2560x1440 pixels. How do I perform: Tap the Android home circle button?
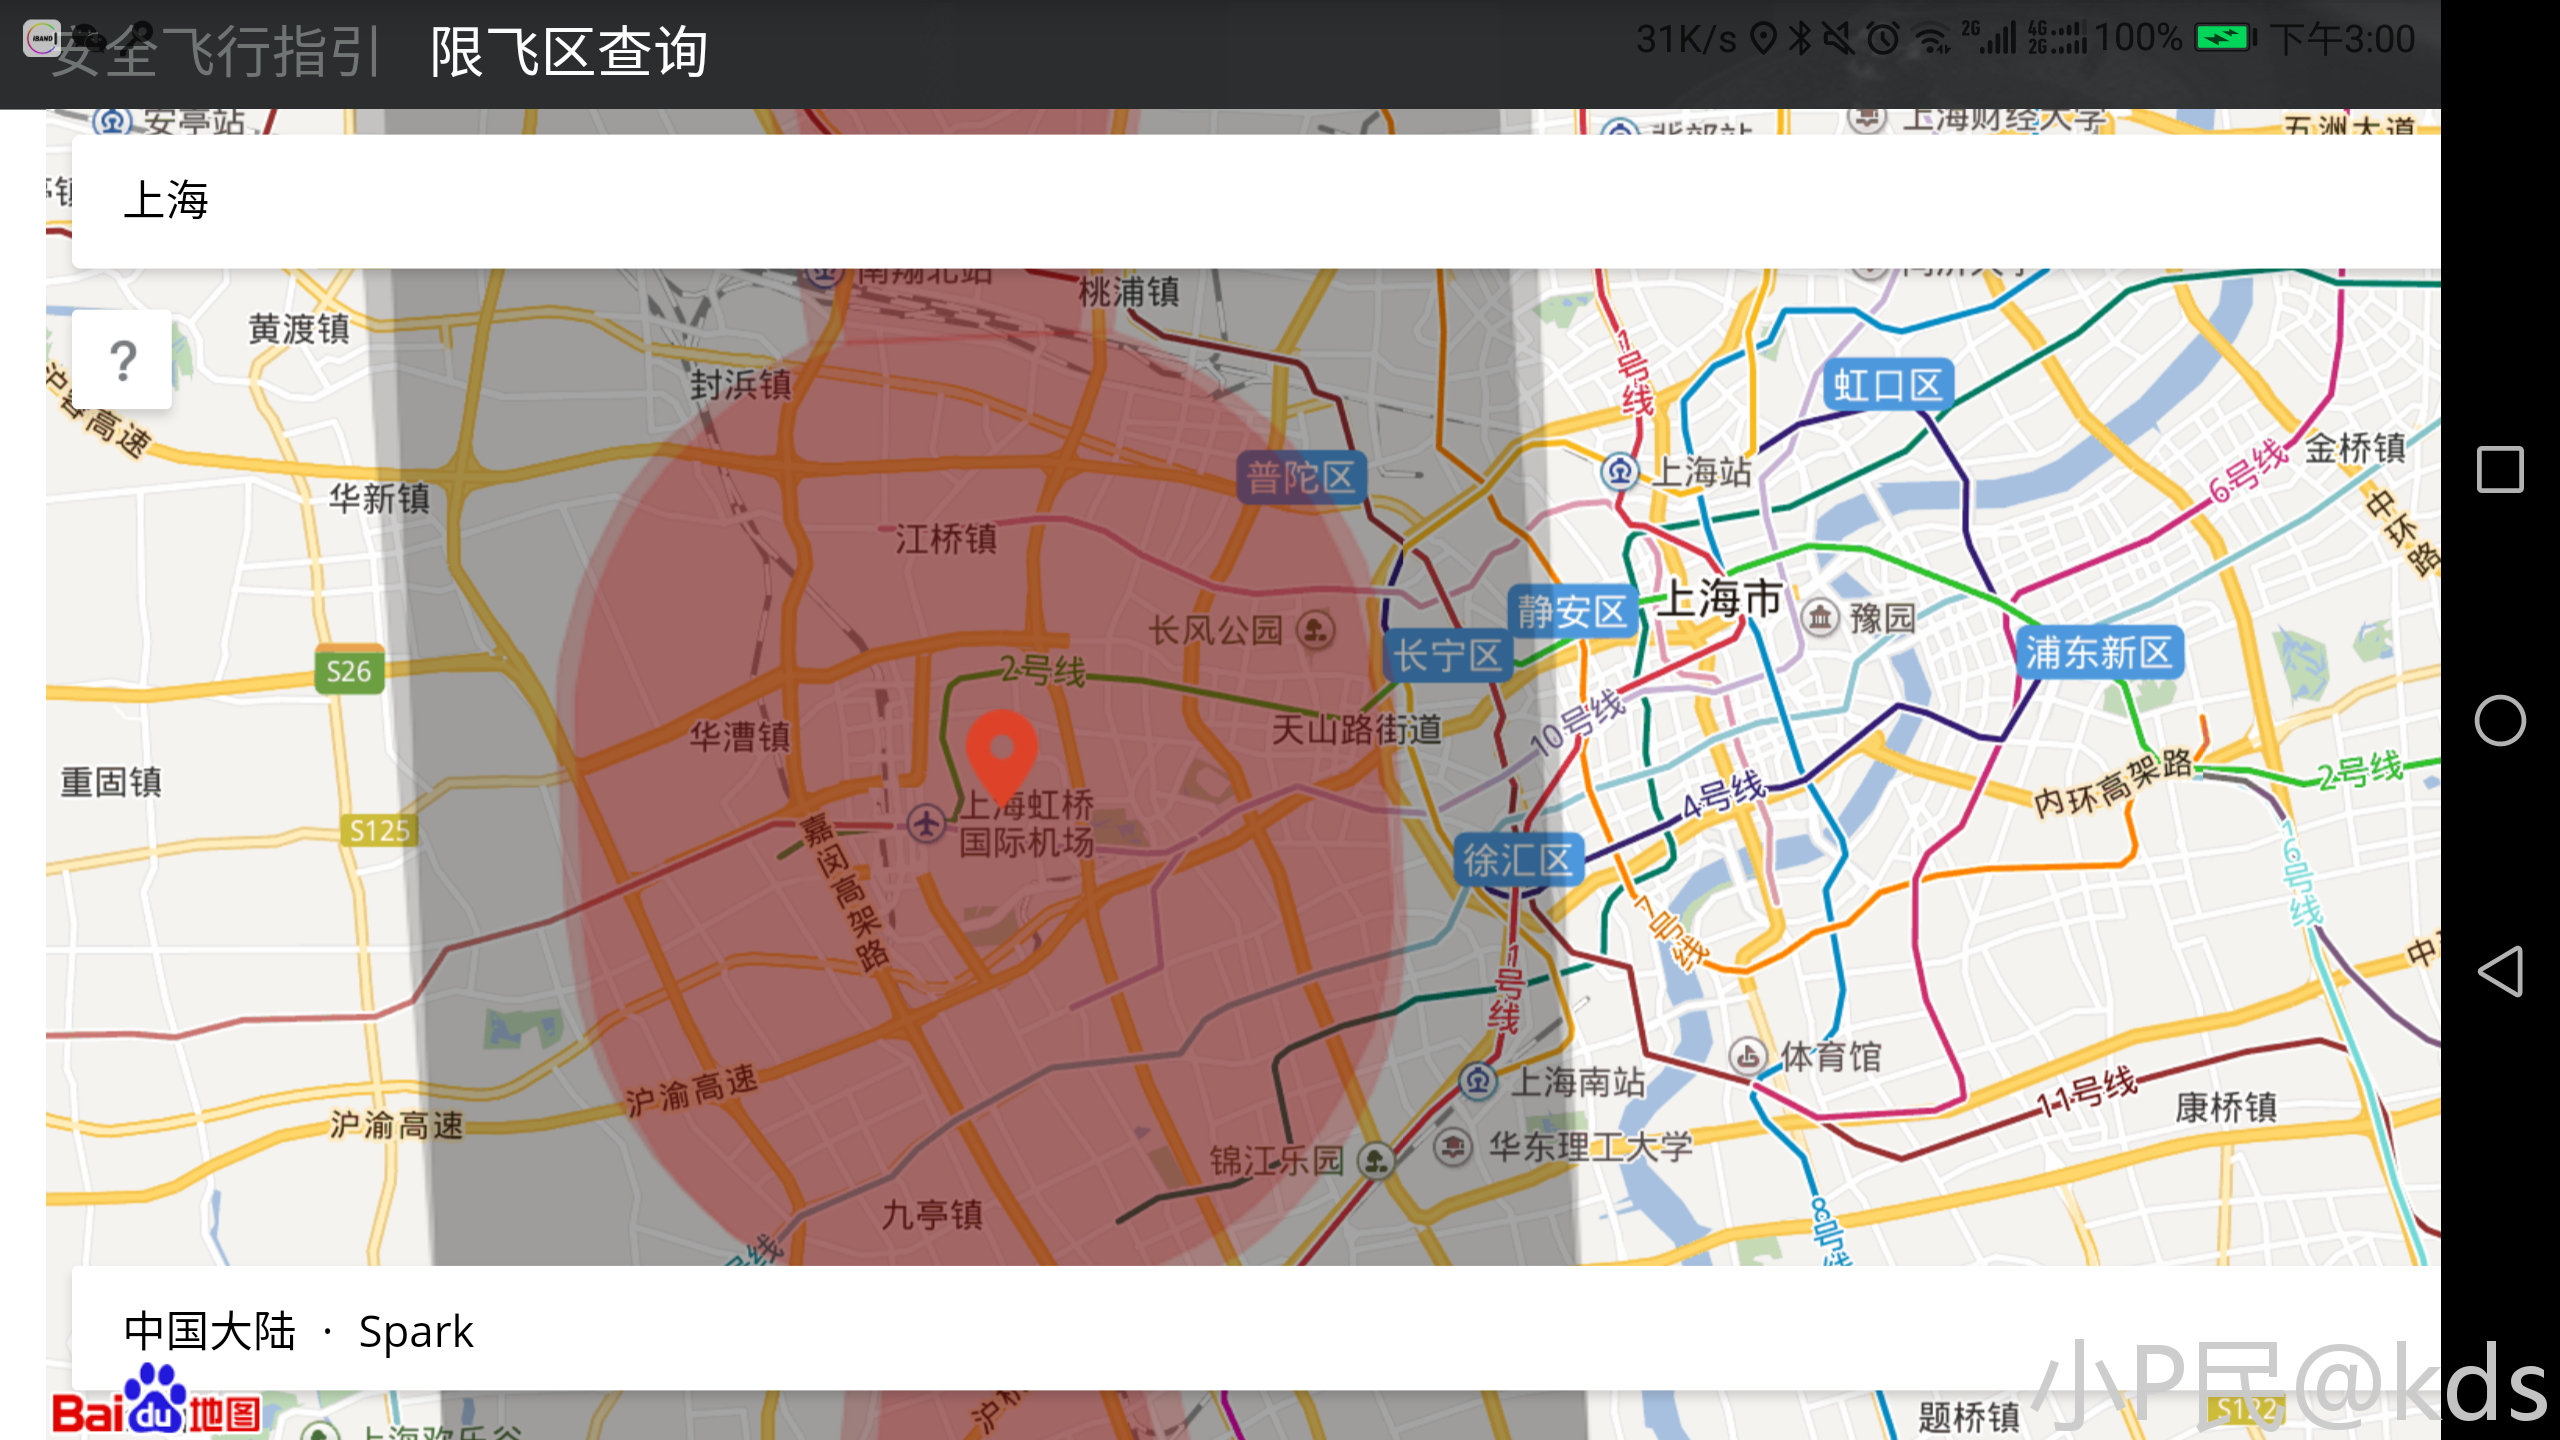[2499, 720]
